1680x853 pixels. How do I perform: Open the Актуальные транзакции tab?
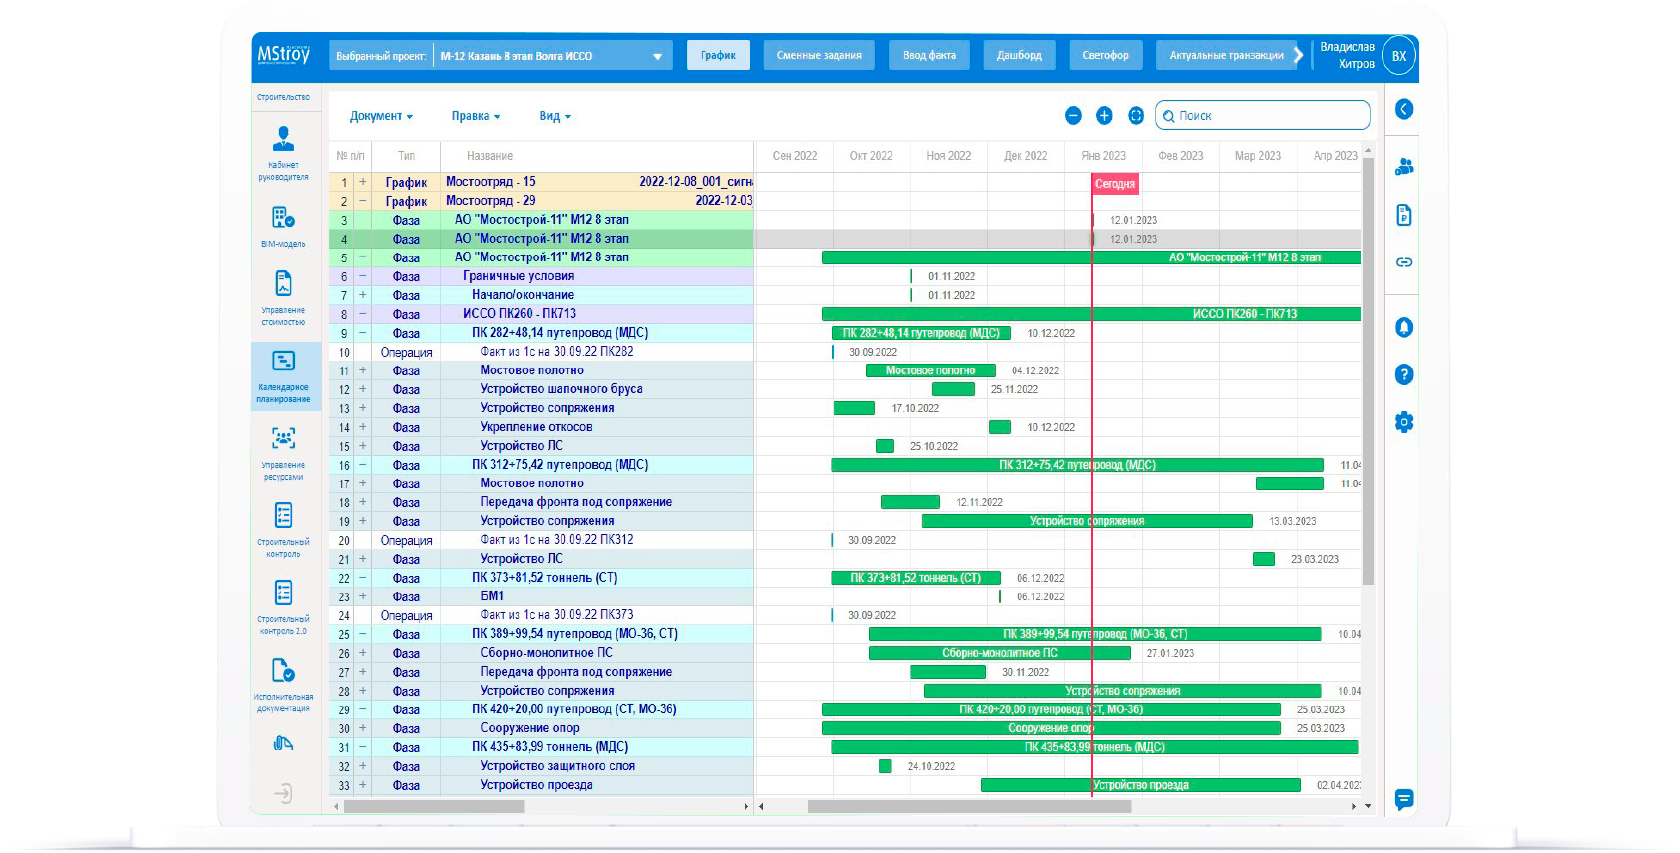(x=1226, y=55)
